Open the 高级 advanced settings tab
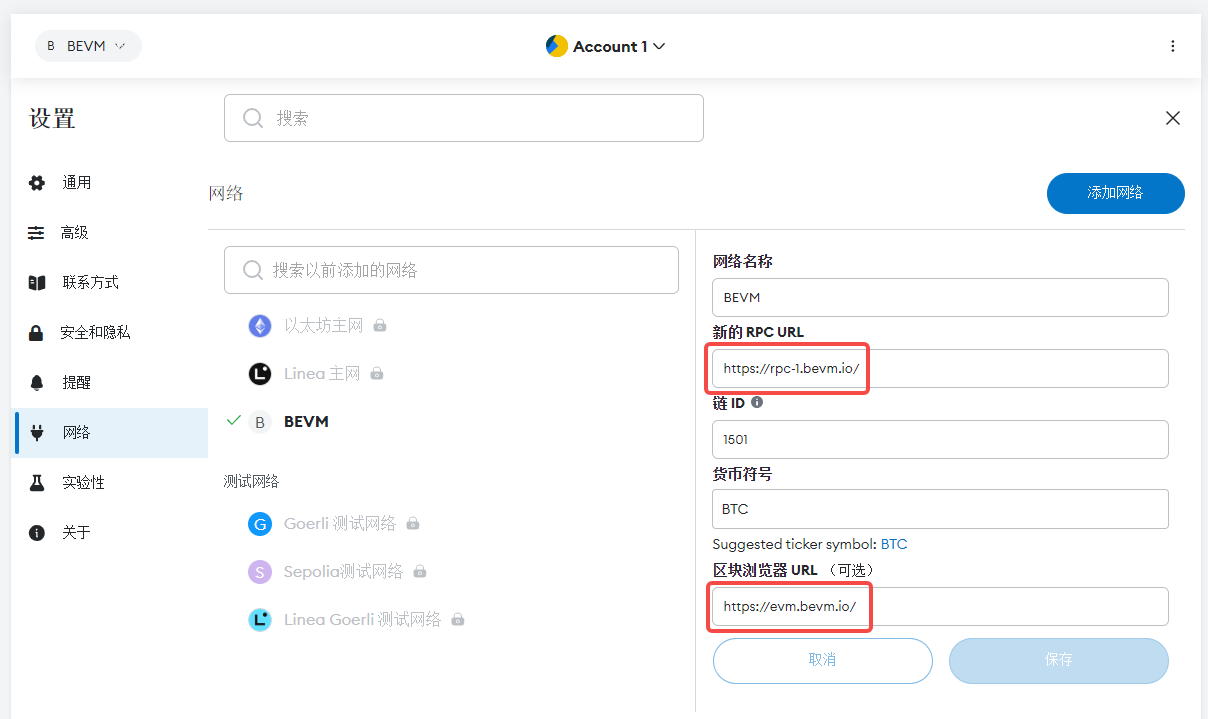 [x=110, y=232]
